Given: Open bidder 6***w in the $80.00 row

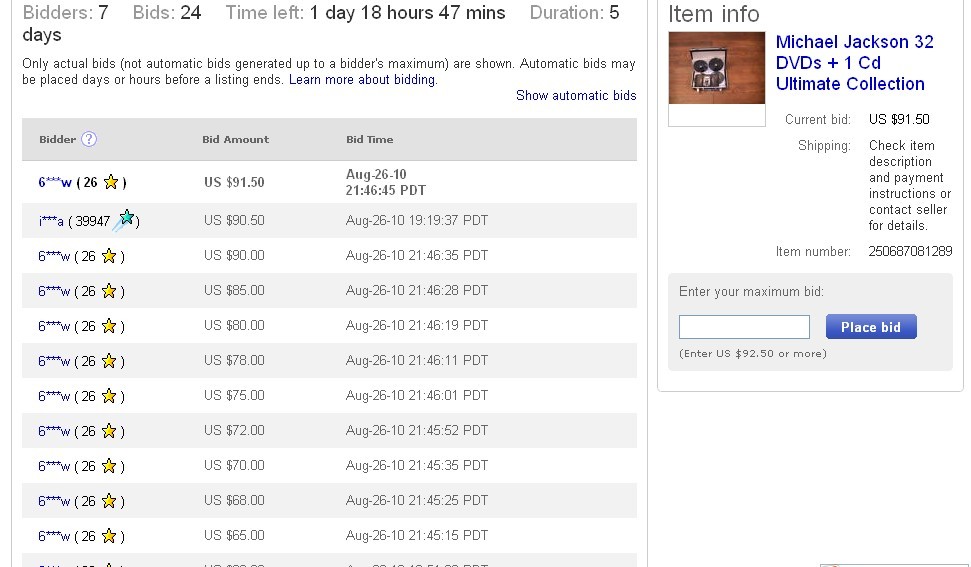Looking at the screenshot, I should (54, 326).
